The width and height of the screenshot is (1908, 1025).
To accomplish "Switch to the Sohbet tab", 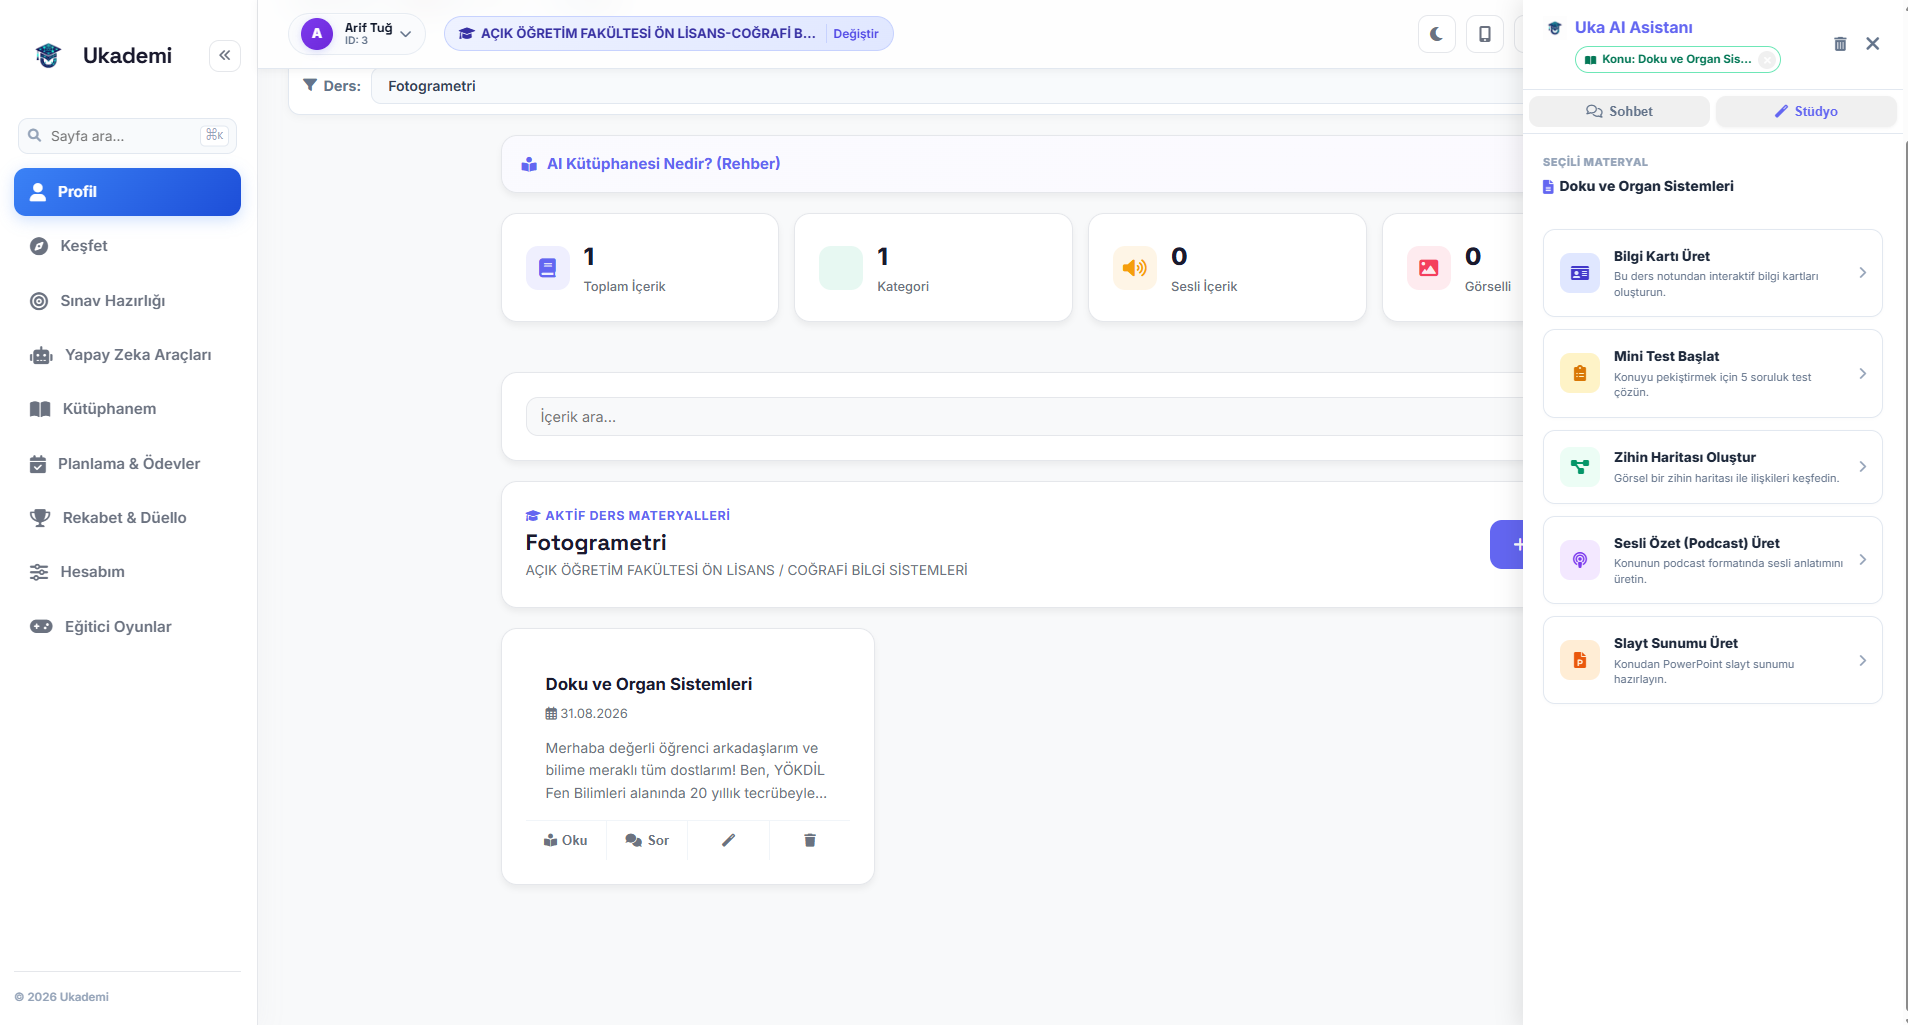I will 1619,111.
